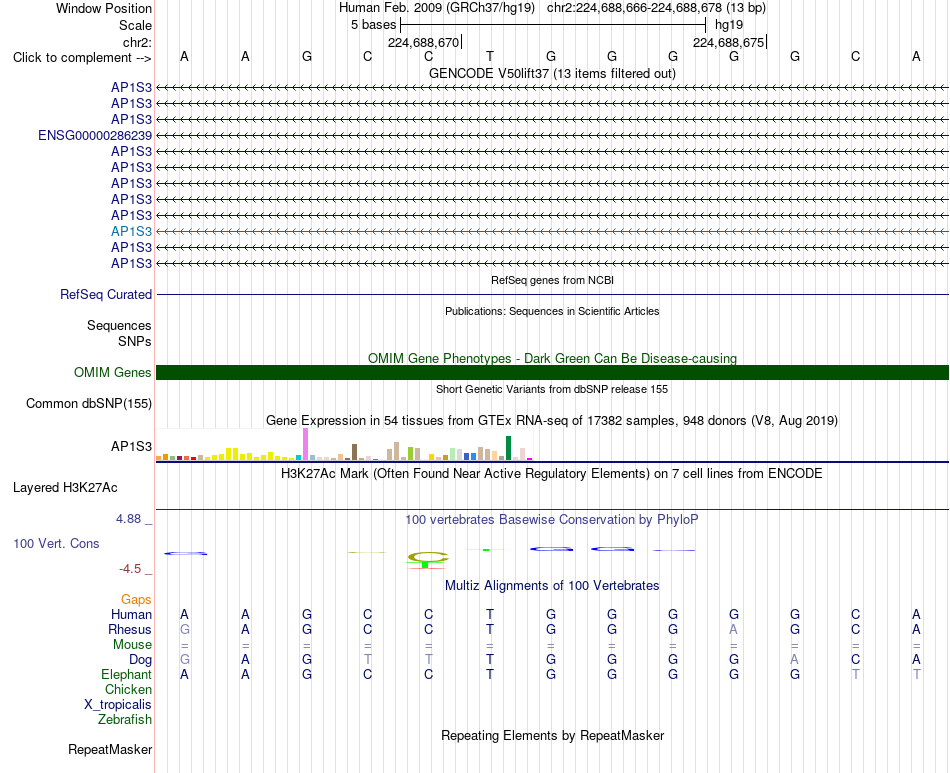Click 'Publications: Sequences in Scientific Articles' title
This screenshot has height=773, width=950.
tap(552, 311)
